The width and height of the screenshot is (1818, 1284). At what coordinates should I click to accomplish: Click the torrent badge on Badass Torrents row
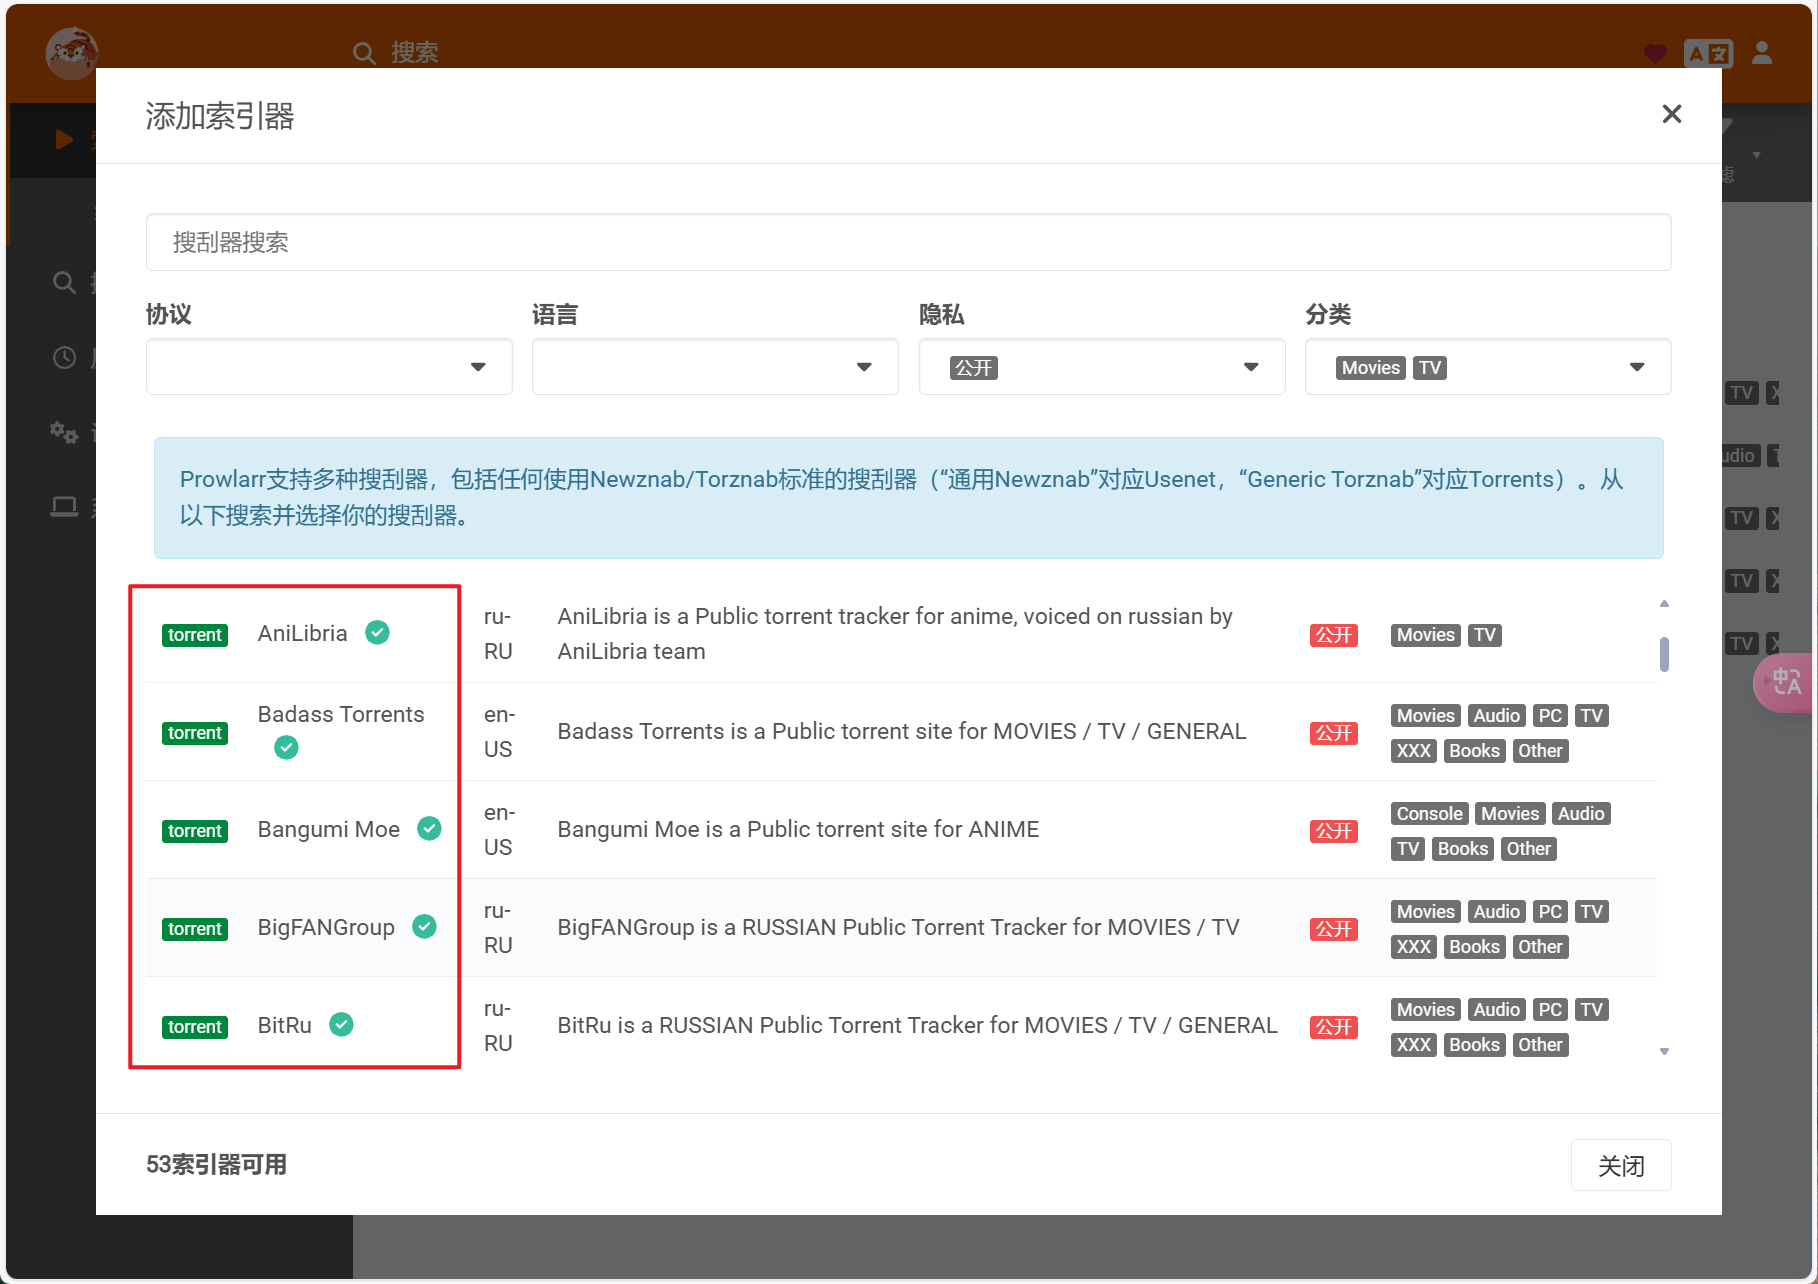click(195, 733)
